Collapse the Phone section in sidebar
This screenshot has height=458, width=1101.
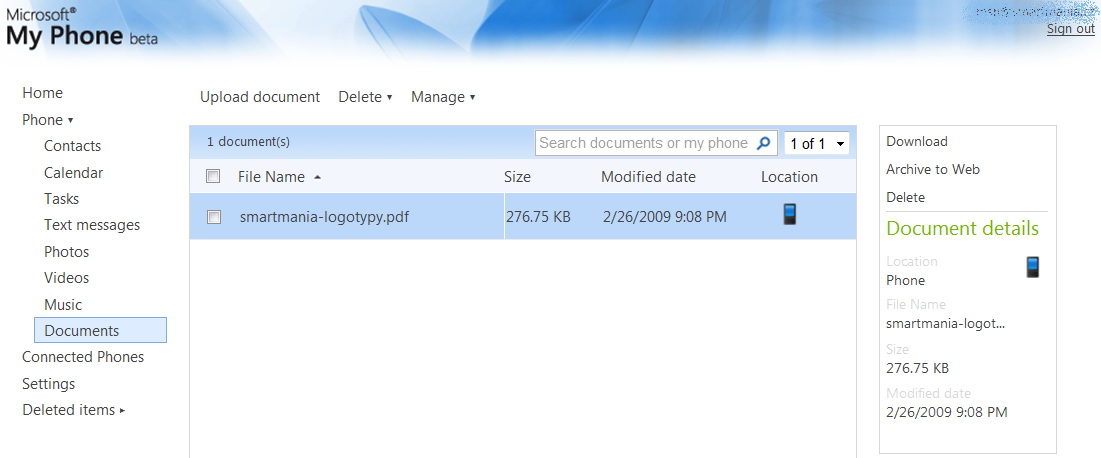click(x=48, y=120)
